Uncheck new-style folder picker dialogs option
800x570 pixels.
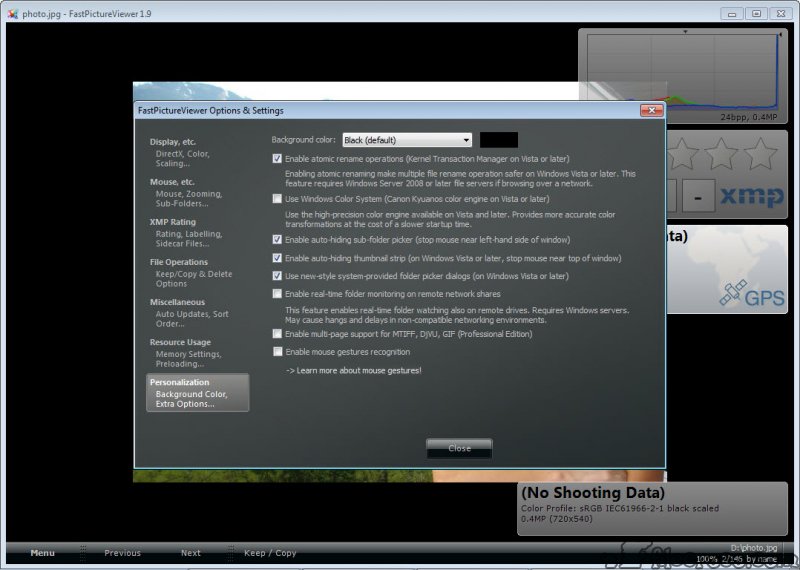(x=277, y=276)
